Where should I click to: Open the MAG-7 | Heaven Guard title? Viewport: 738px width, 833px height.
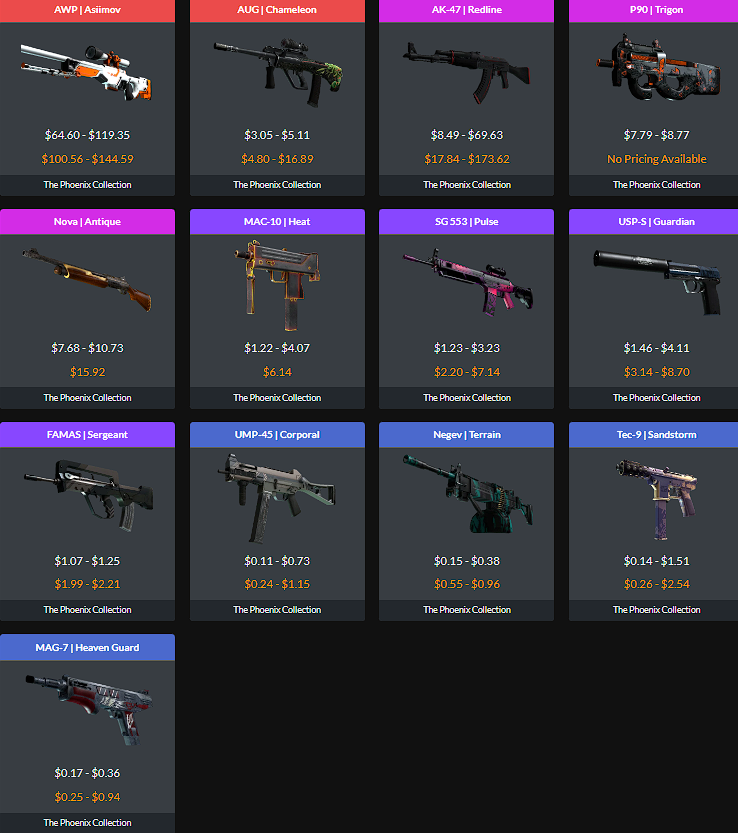click(x=87, y=648)
